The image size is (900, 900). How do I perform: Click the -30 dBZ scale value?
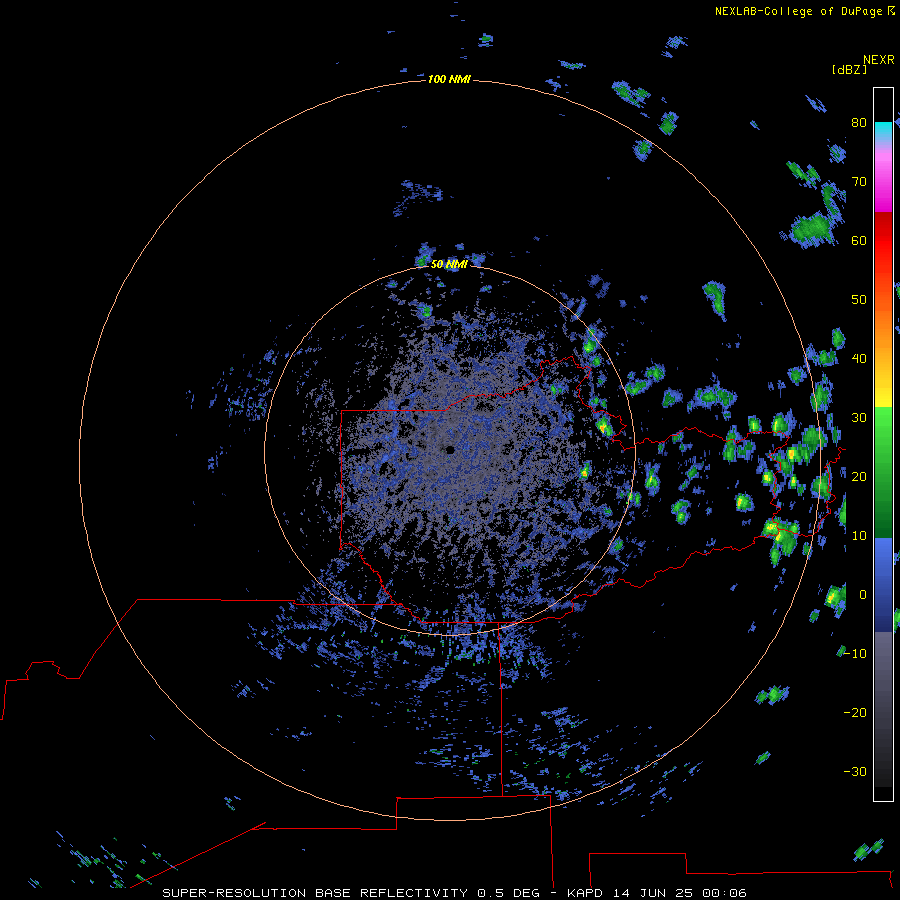[x=855, y=771]
